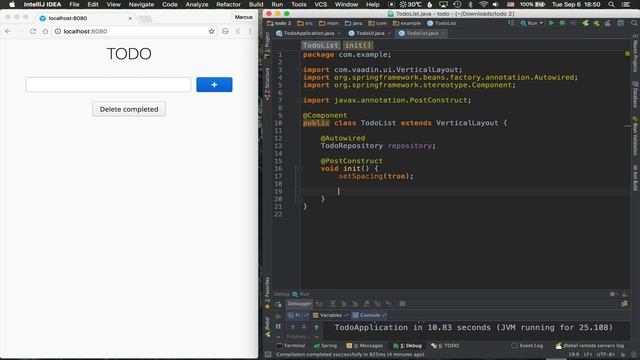Click the green Debug bug icon in toolbar
This screenshot has height=360, width=640.
tap(562, 23)
